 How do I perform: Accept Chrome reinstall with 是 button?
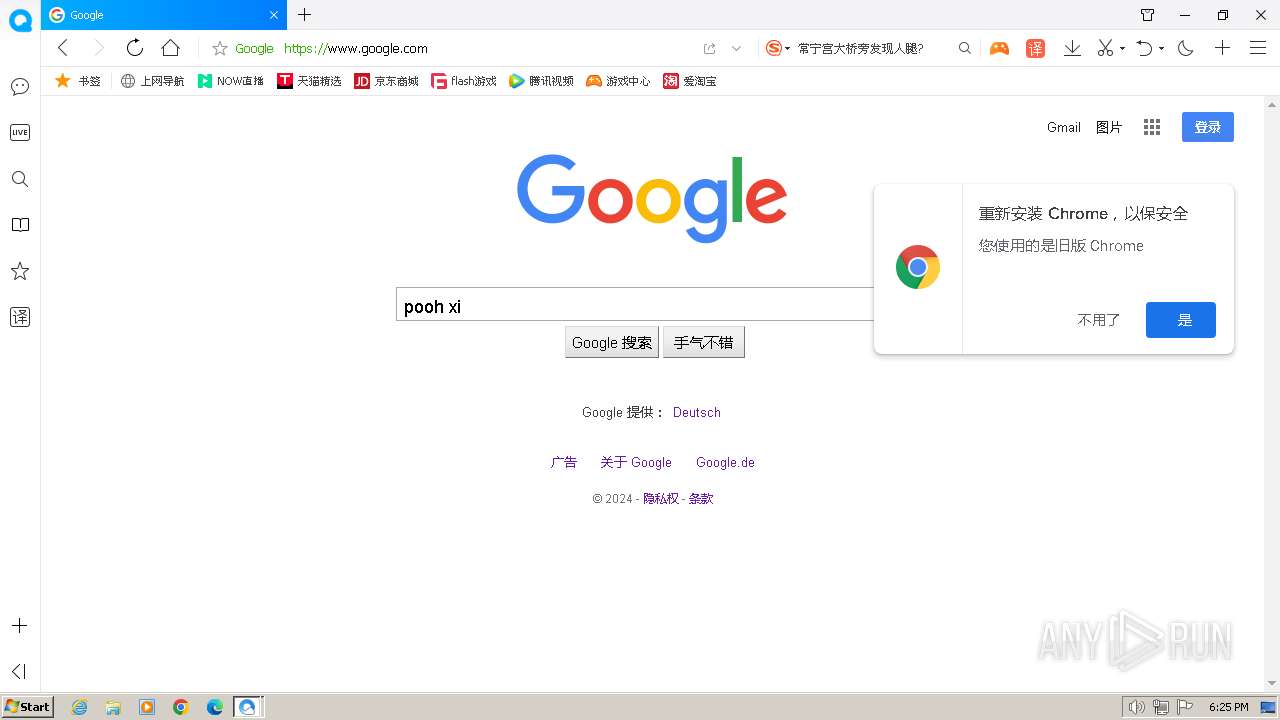[1181, 320]
